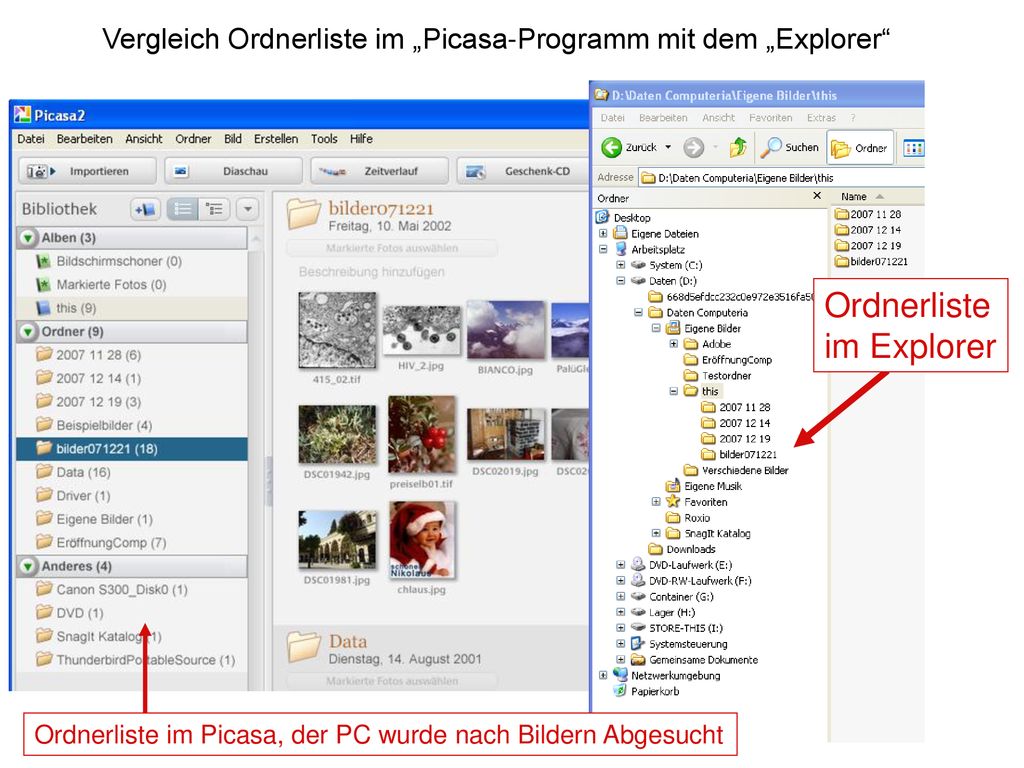Select Markierte Fotos (0) album

tap(132, 285)
